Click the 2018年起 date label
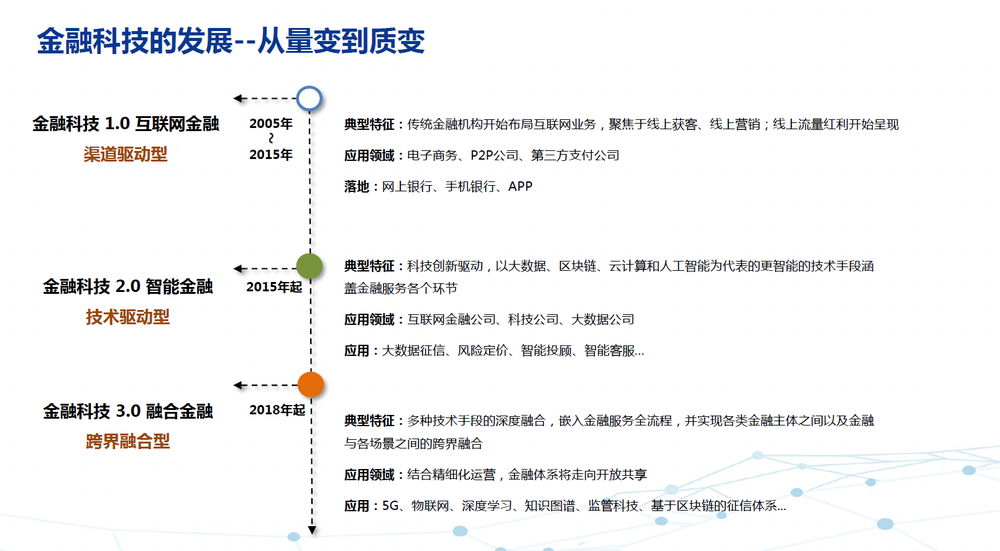This screenshot has height=551, width=1000. coord(277,410)
